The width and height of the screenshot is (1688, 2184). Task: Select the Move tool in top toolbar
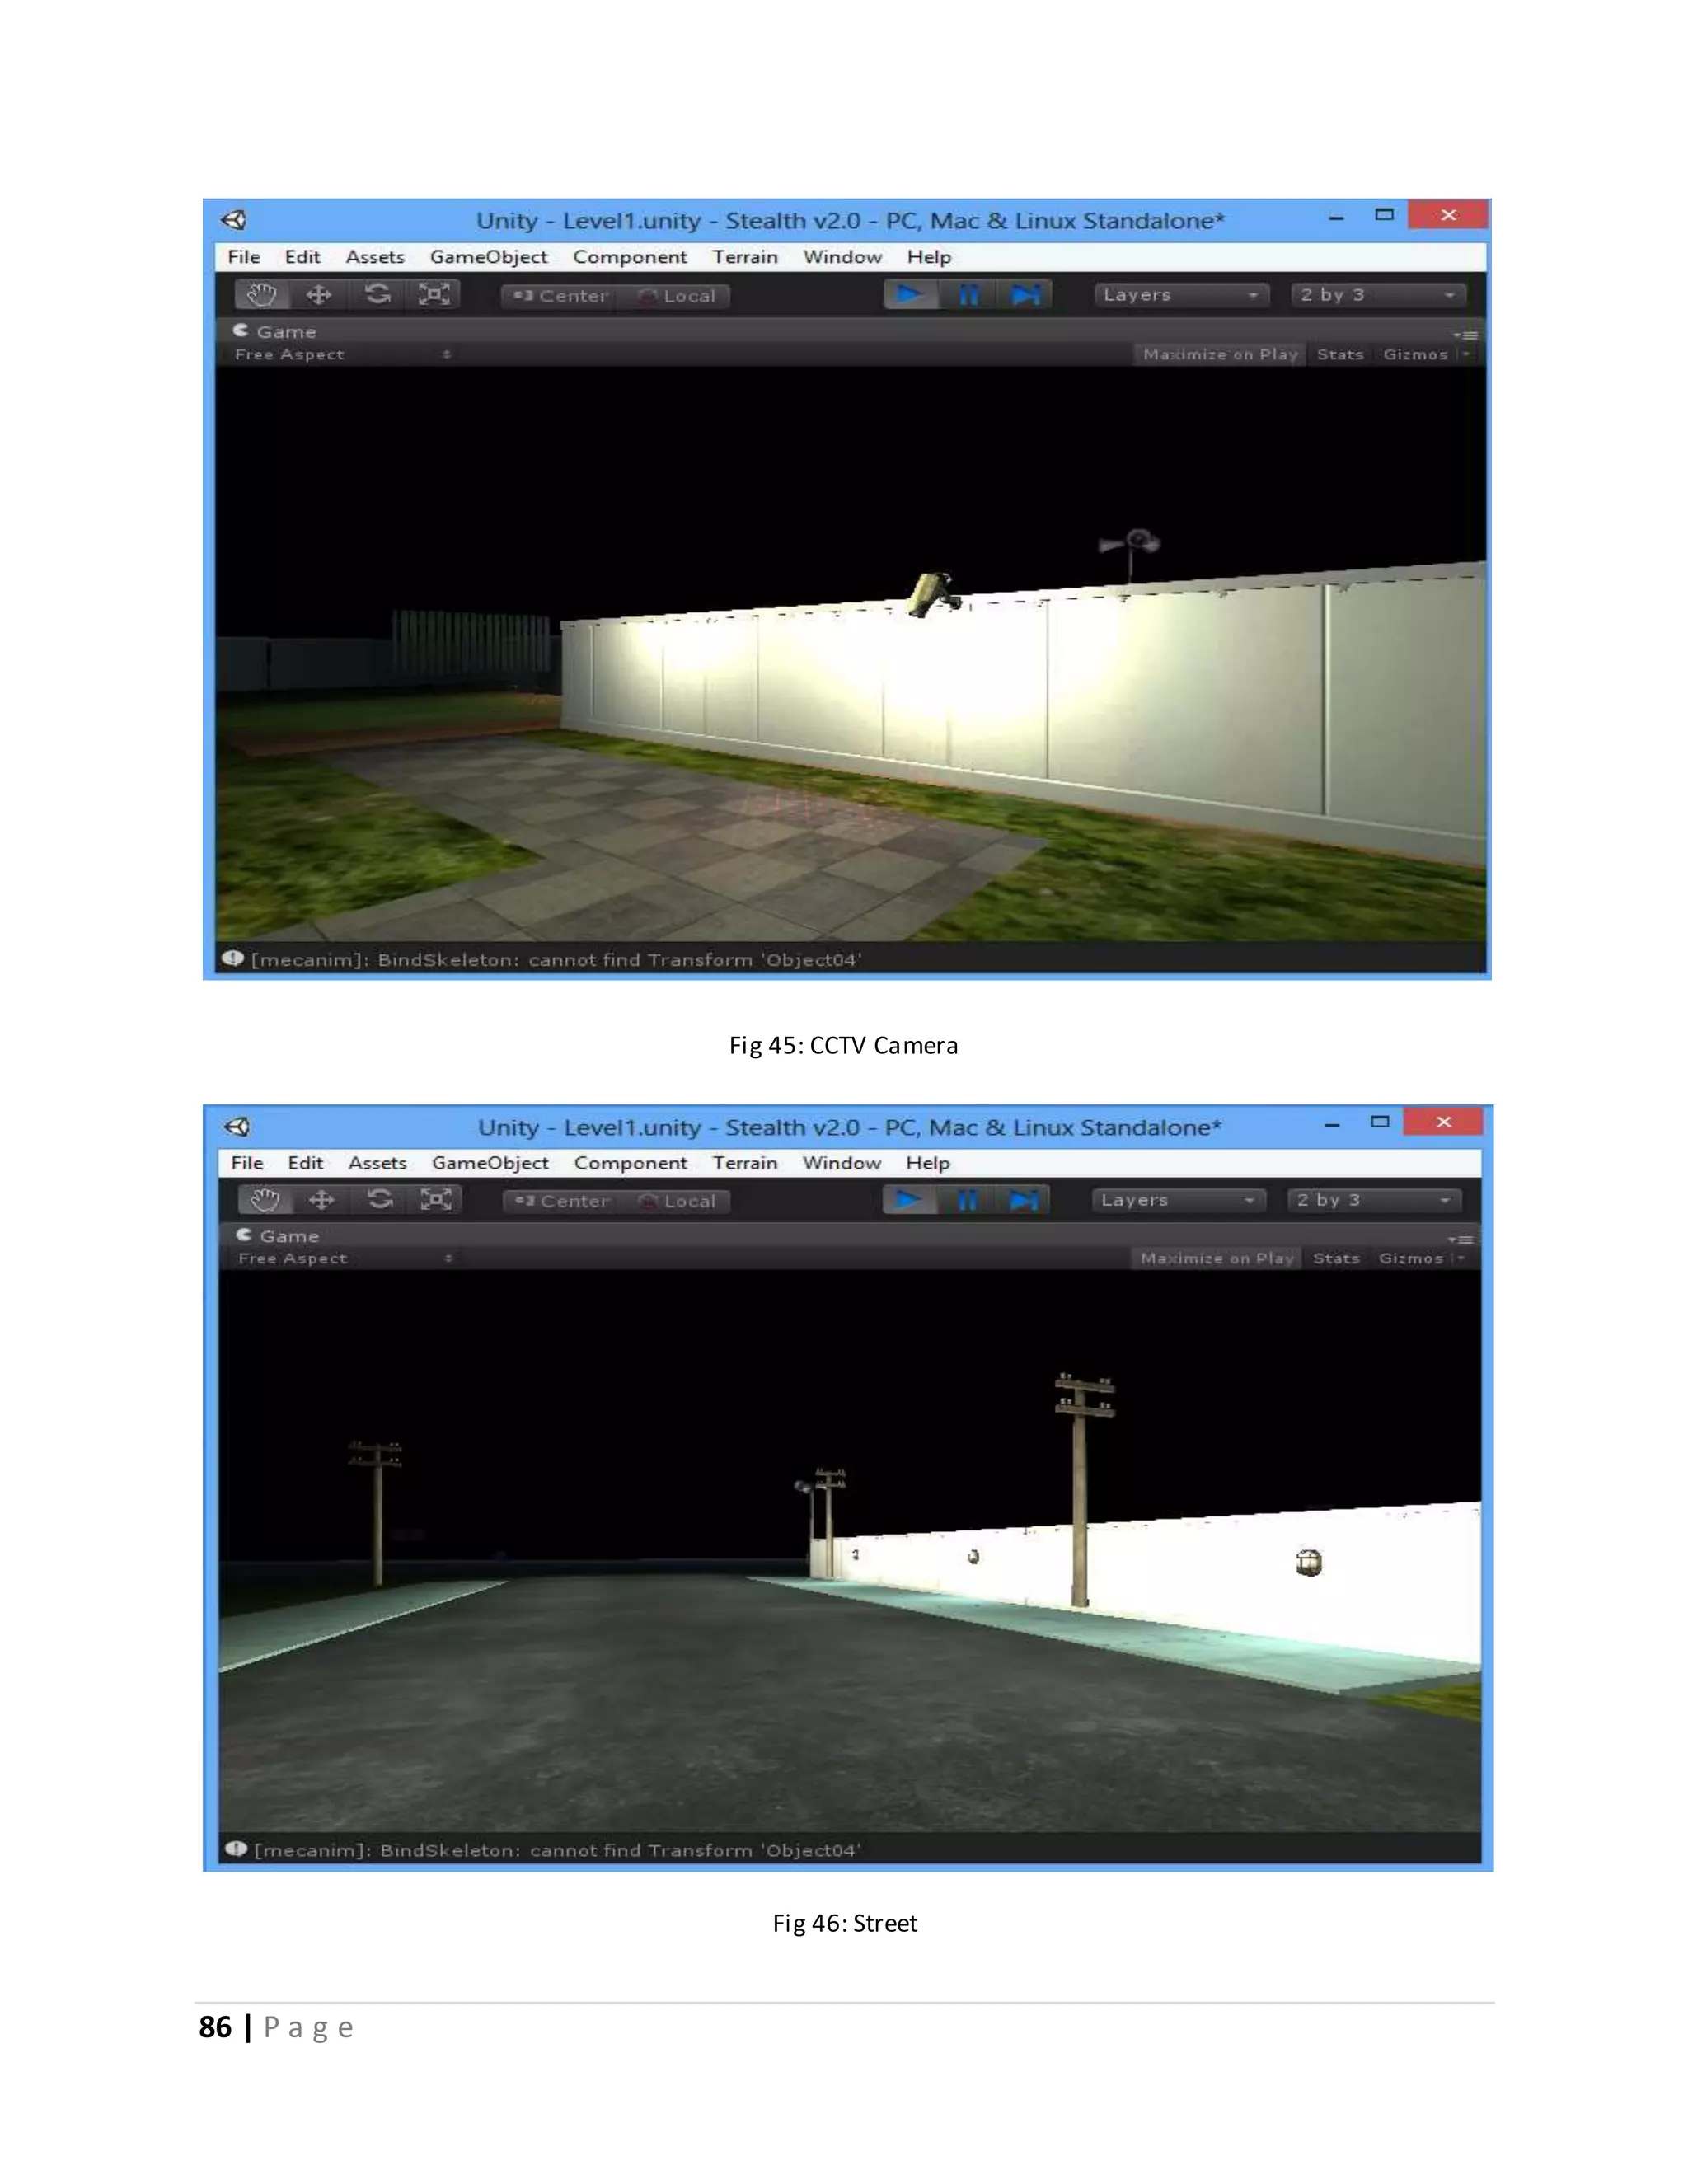click(x=319, y=295)
